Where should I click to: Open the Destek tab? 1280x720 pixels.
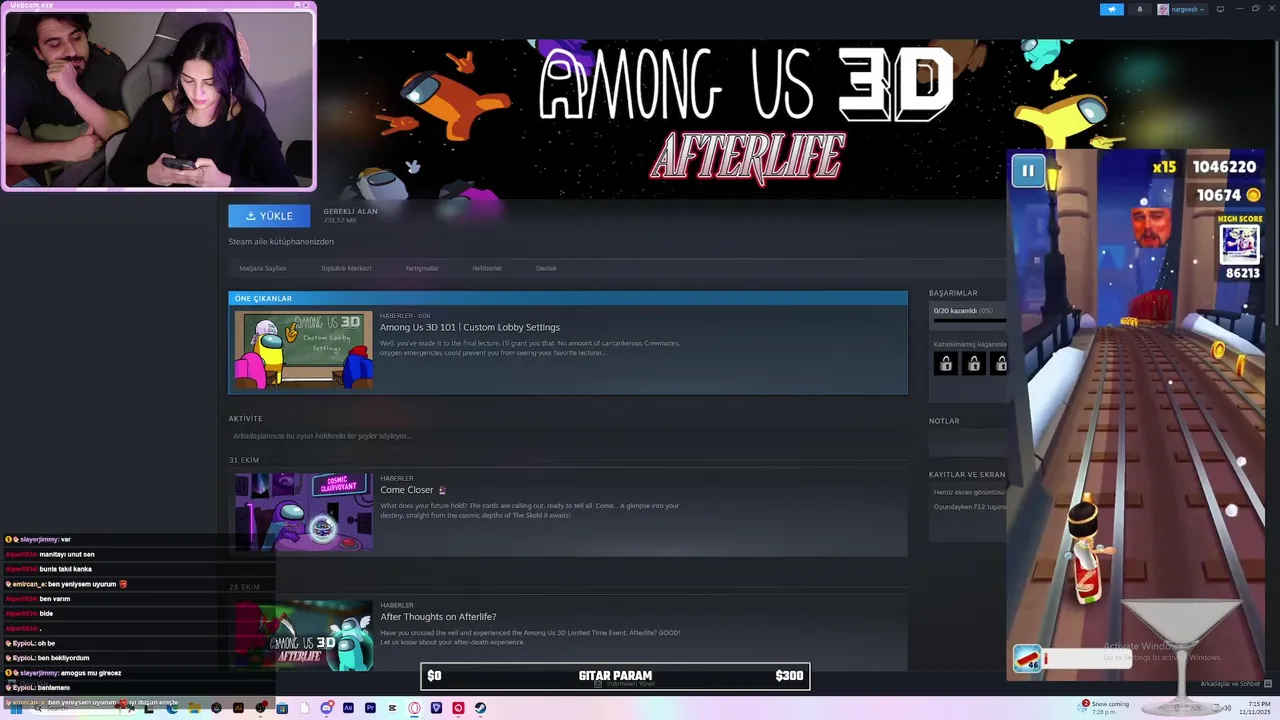[x=546, y=268]
